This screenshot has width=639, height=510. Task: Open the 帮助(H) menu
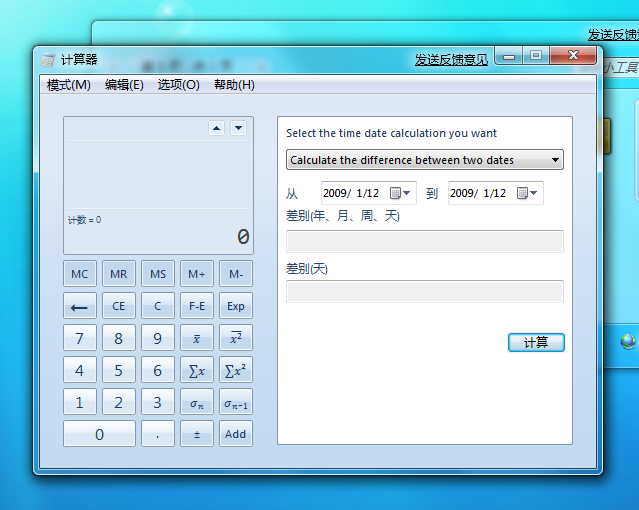pos(234,85)
